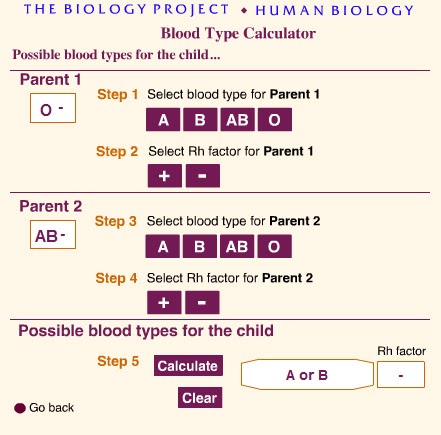The image size is (441, 435).
Task: Choose AB blood type for Parent 2
Action: (x=237, y=246)
